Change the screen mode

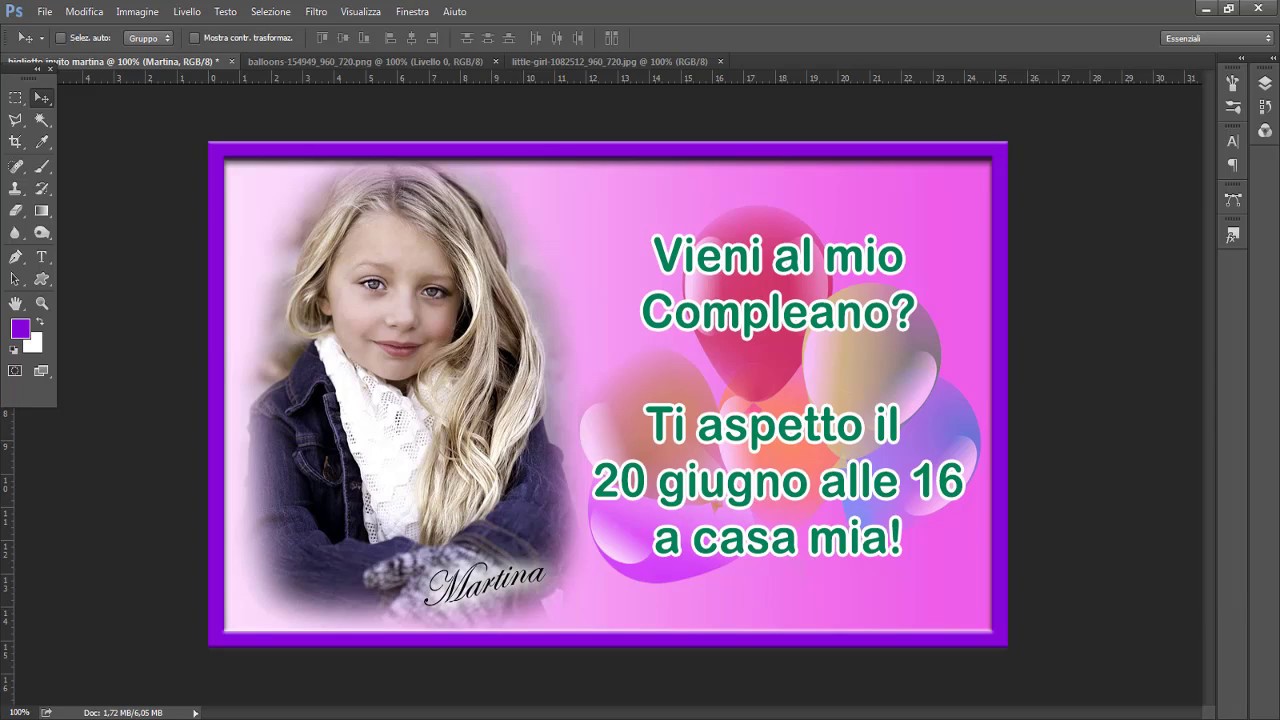(41, 371)
